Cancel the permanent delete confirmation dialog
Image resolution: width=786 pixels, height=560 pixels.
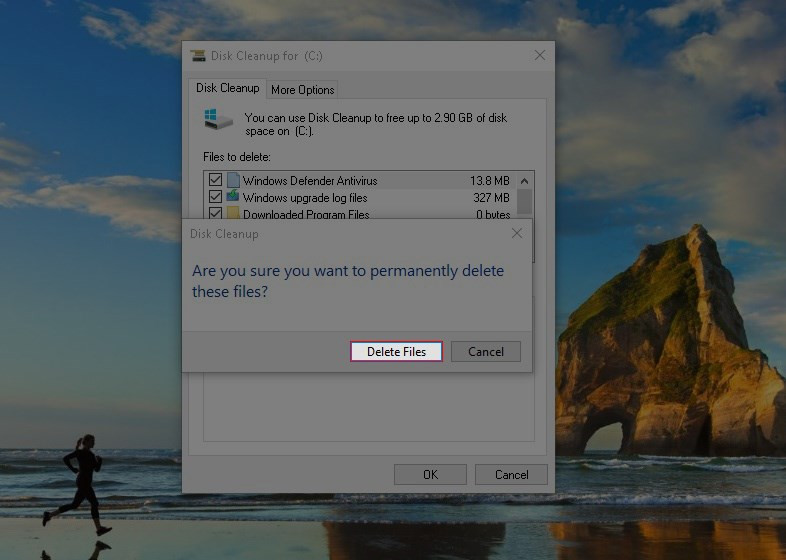coord(486,351)
